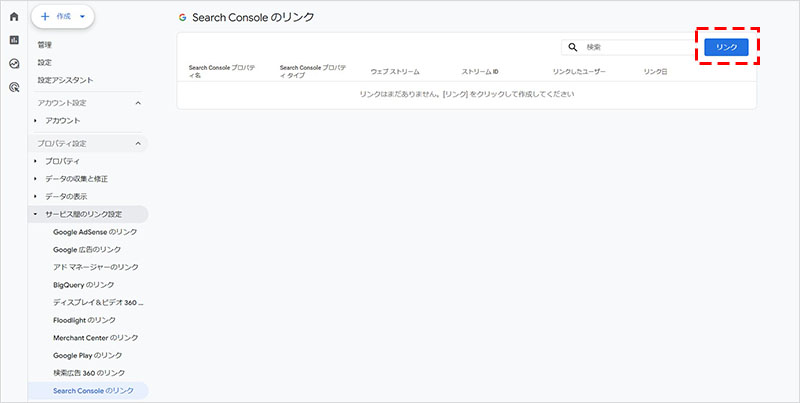Select Google Play のリンク
Viewport: 800px width, 403px height.
pos(88,355)
